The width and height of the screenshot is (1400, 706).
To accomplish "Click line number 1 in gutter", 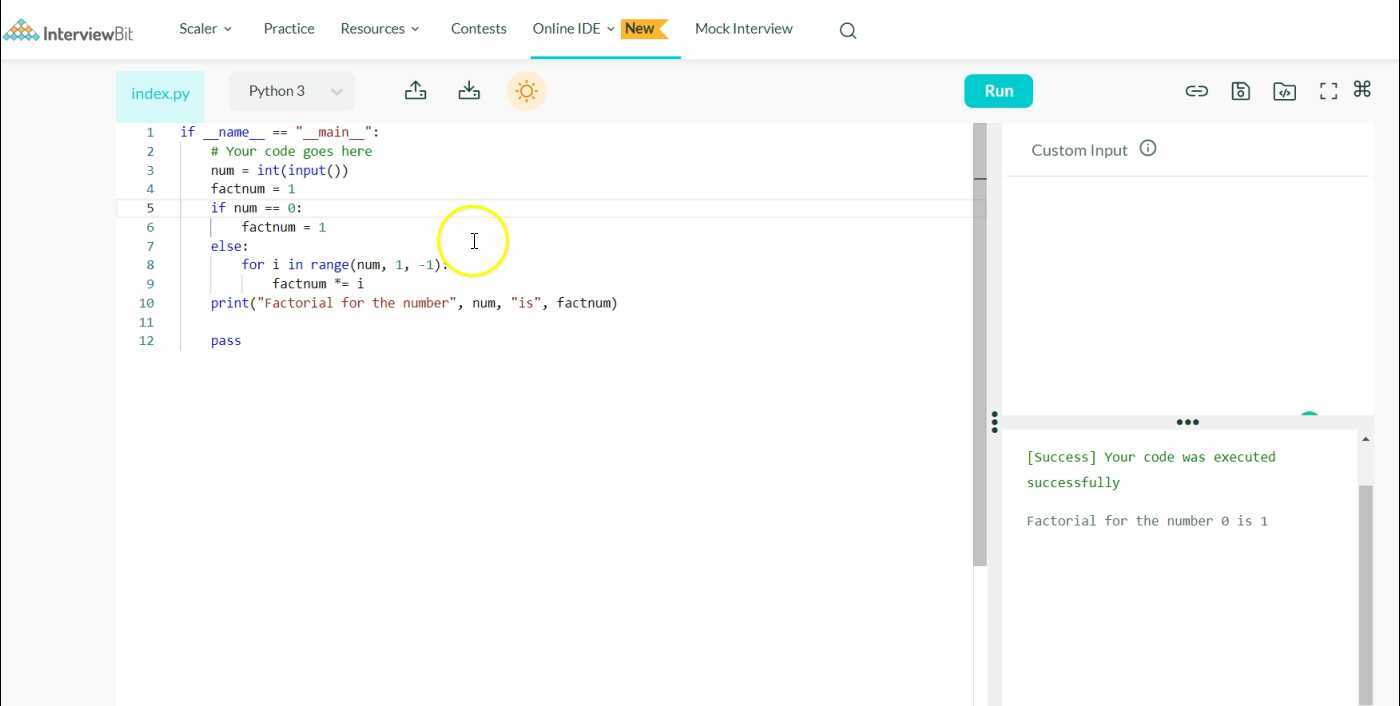I will 150,132.
